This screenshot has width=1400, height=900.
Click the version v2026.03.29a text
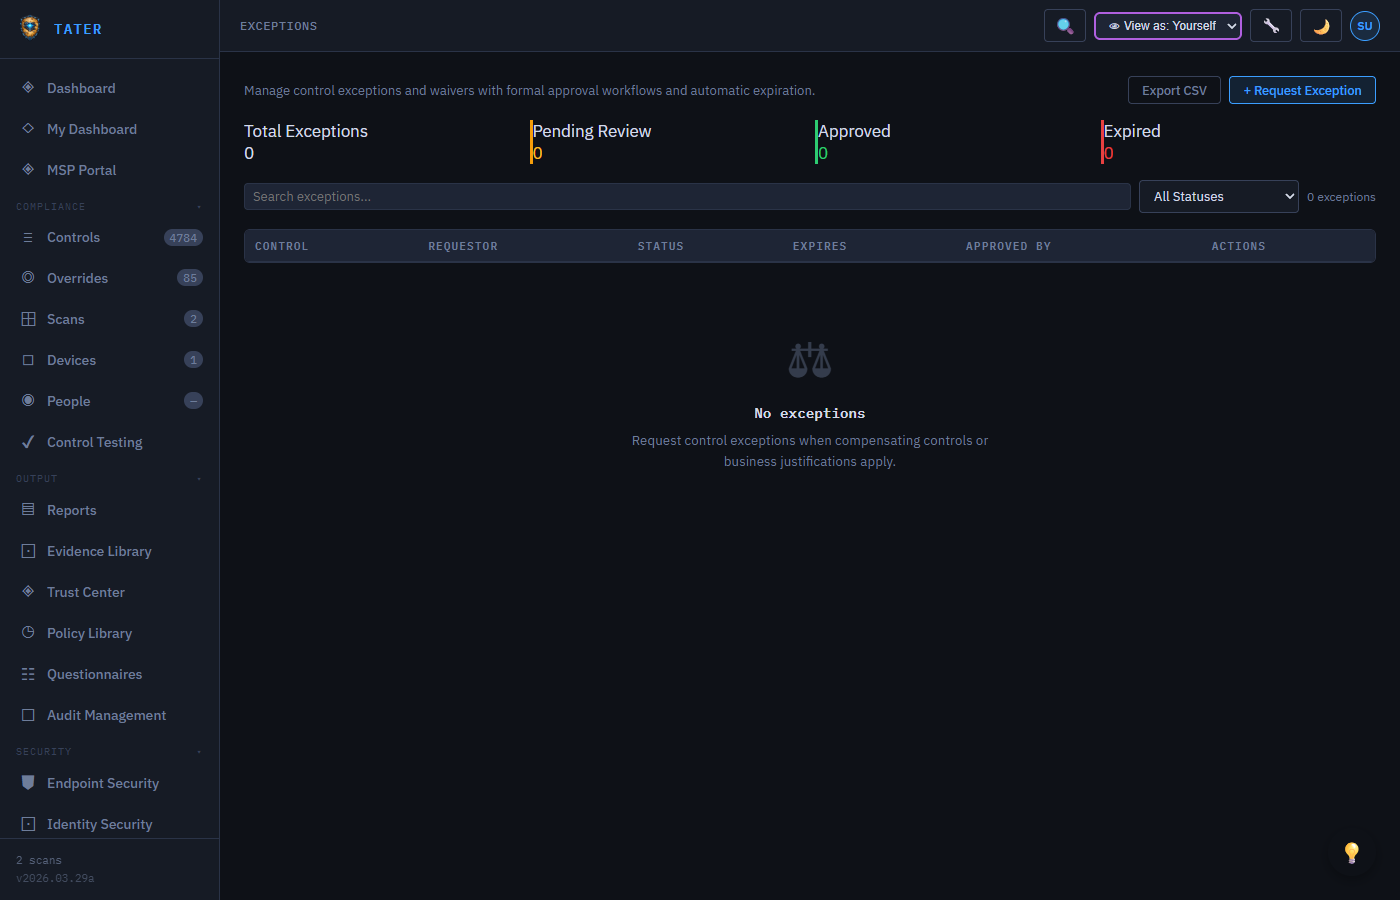pos(55,878)
